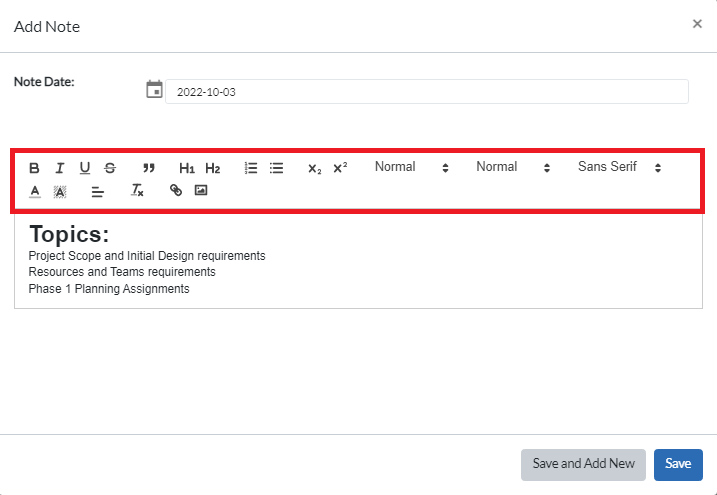Toggle italic text formatting
The height and width of the screenshot is (495, 717).
click(x=60, y=168)
